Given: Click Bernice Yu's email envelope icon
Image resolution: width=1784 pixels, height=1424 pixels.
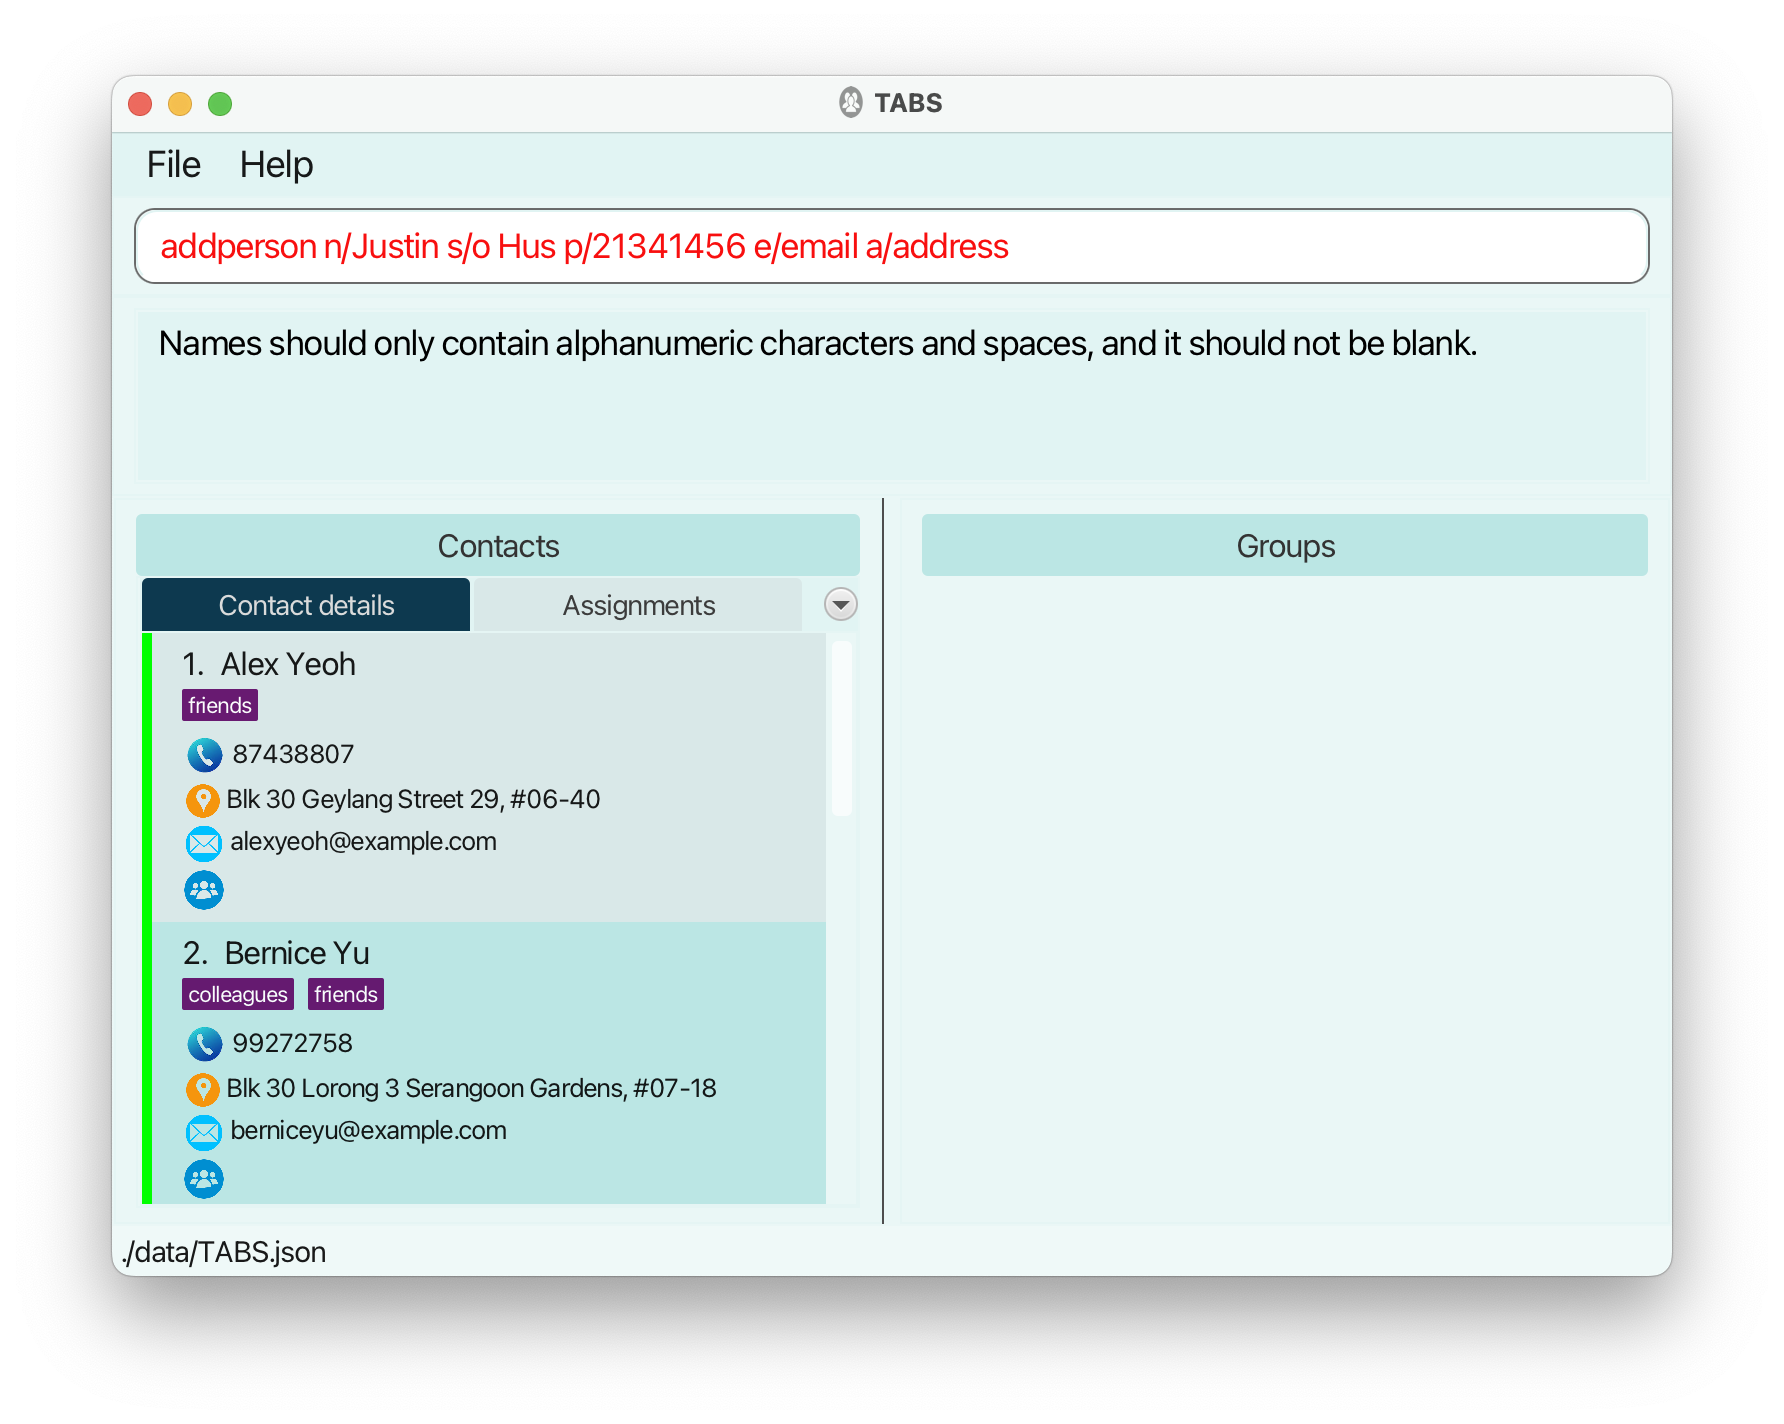Looking at the screenshot, I should tap(204, 1132).
